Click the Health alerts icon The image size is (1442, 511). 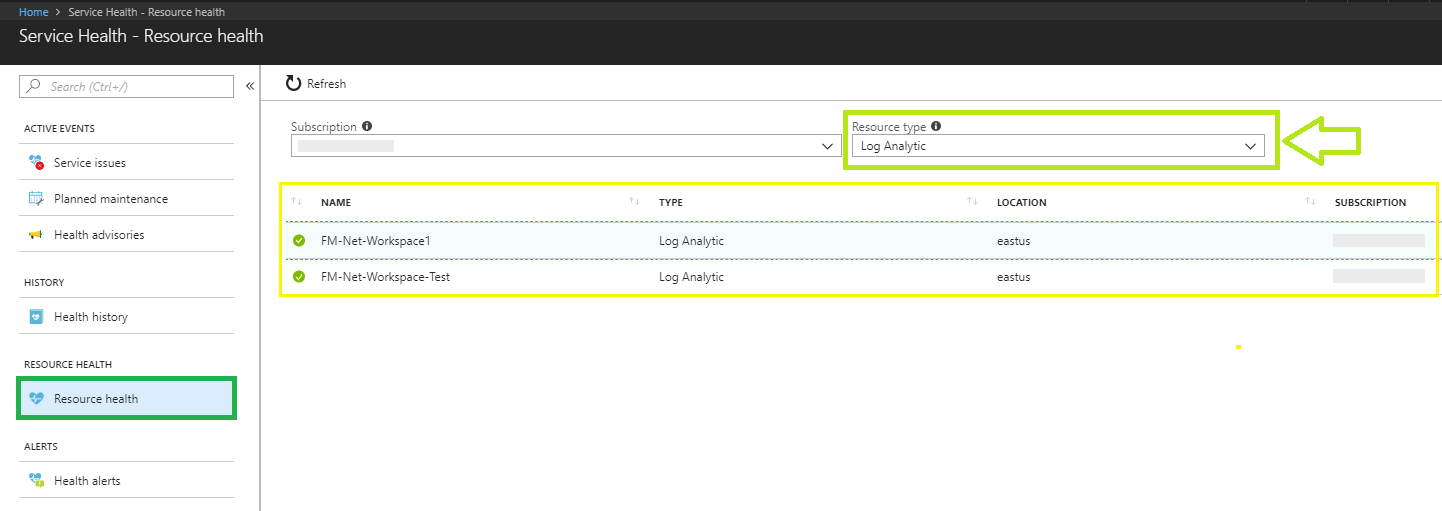coord(36,481)
